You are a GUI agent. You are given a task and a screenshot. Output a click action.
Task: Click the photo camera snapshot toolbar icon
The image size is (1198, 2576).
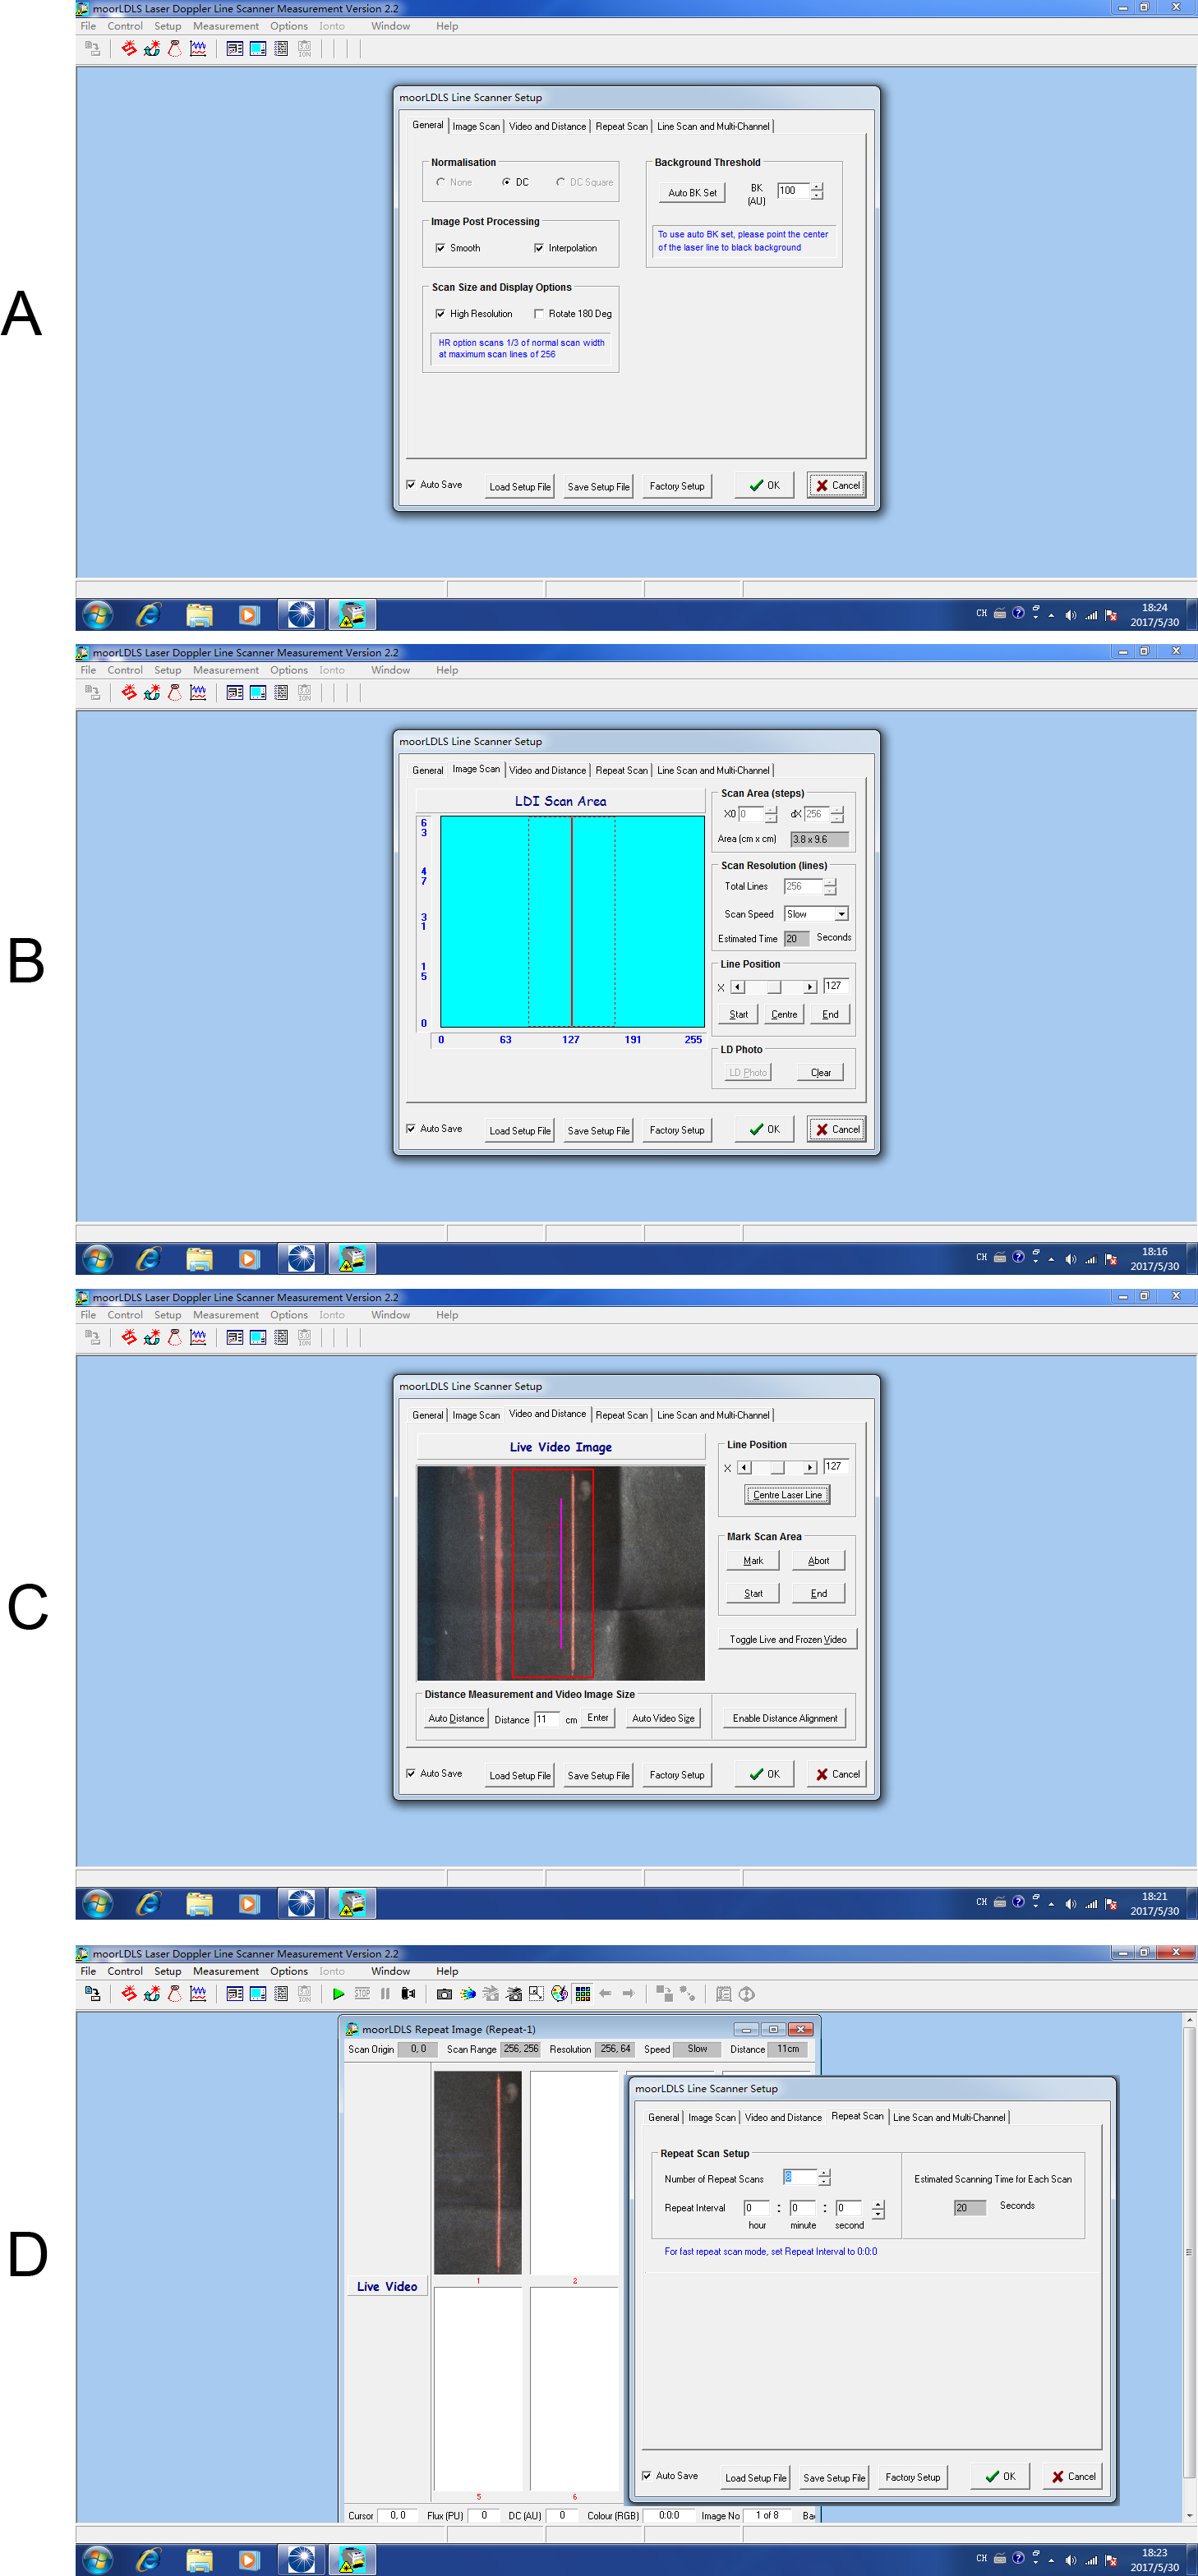point(444,1993)
